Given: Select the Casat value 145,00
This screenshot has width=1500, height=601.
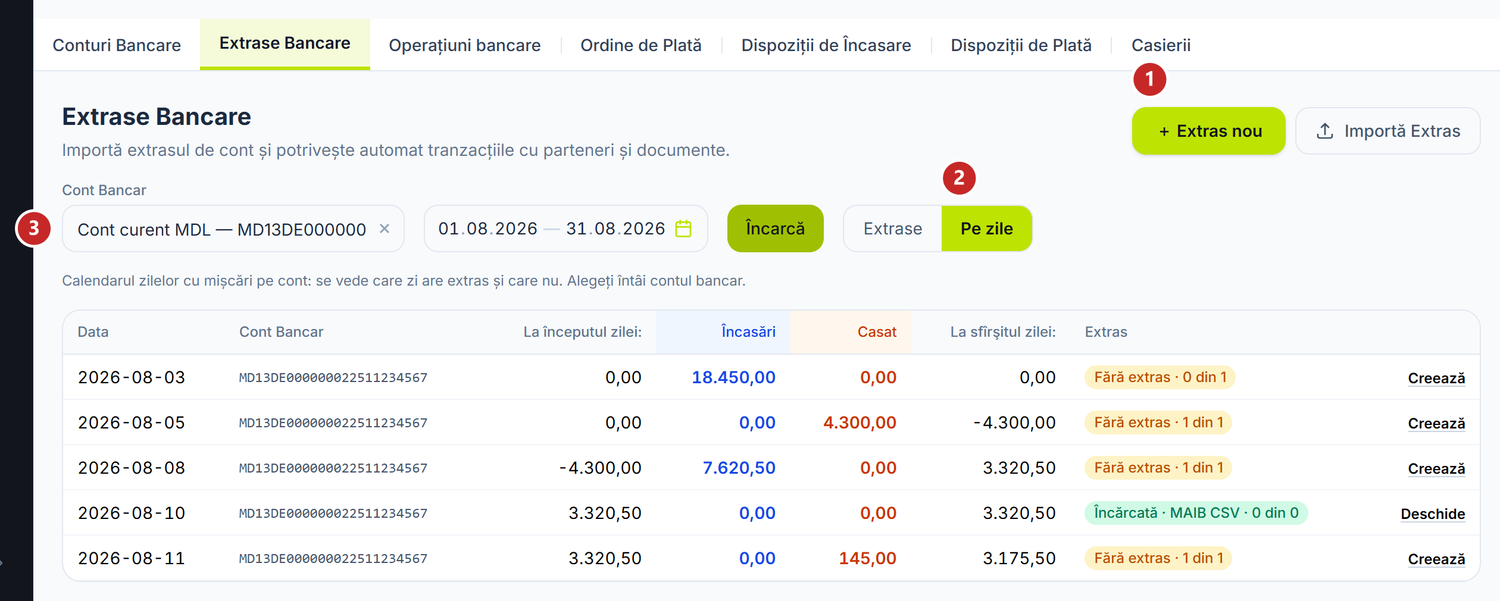Looking at the screenshot, I should [x=867, y=557].
